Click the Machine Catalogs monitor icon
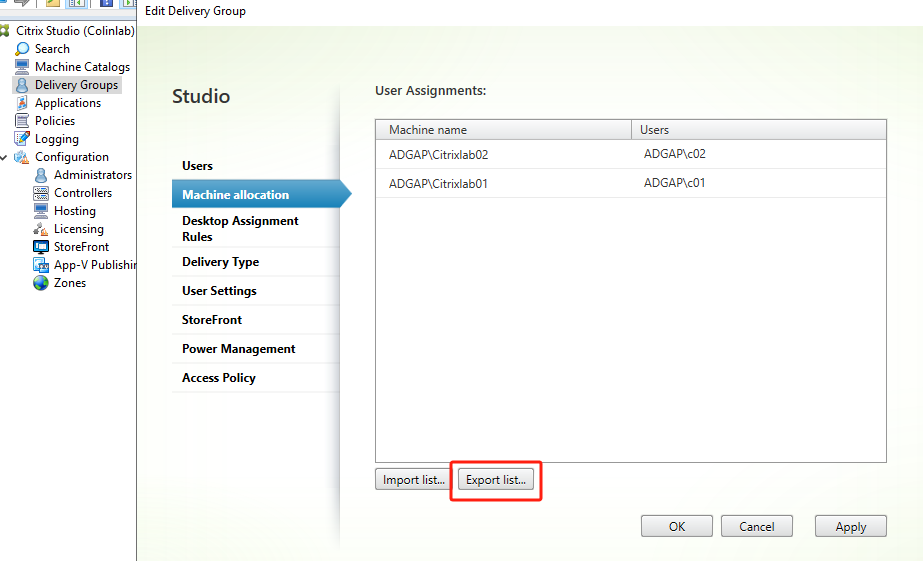The width and height of the screenshot is (923, 561). click(22, 67)
